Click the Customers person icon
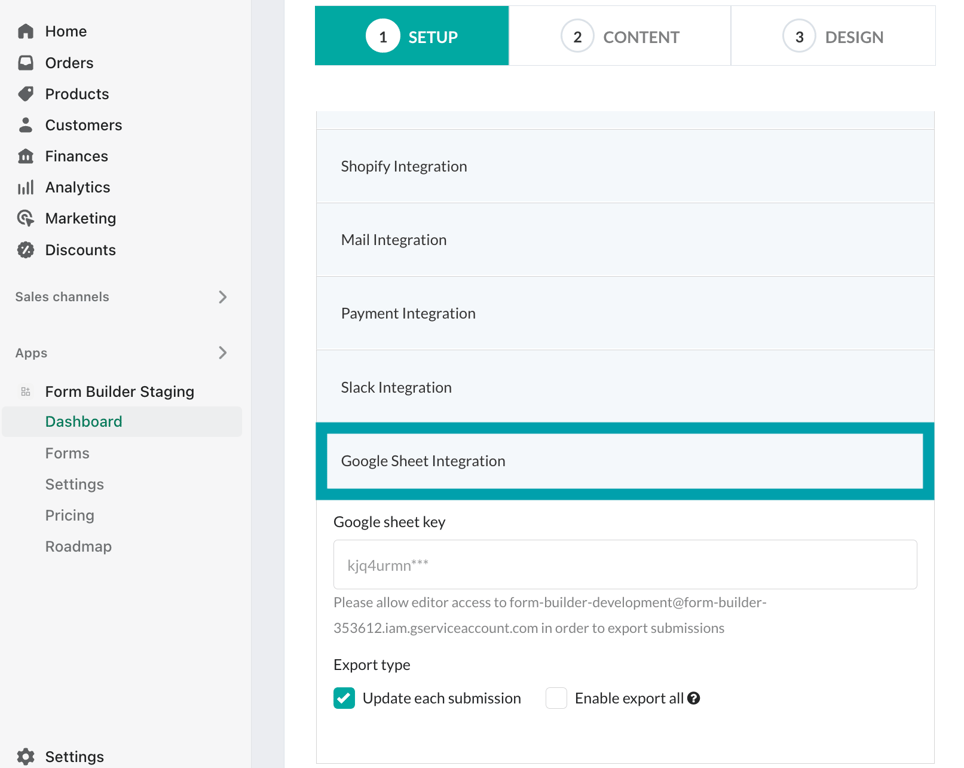 coord(26,125)
